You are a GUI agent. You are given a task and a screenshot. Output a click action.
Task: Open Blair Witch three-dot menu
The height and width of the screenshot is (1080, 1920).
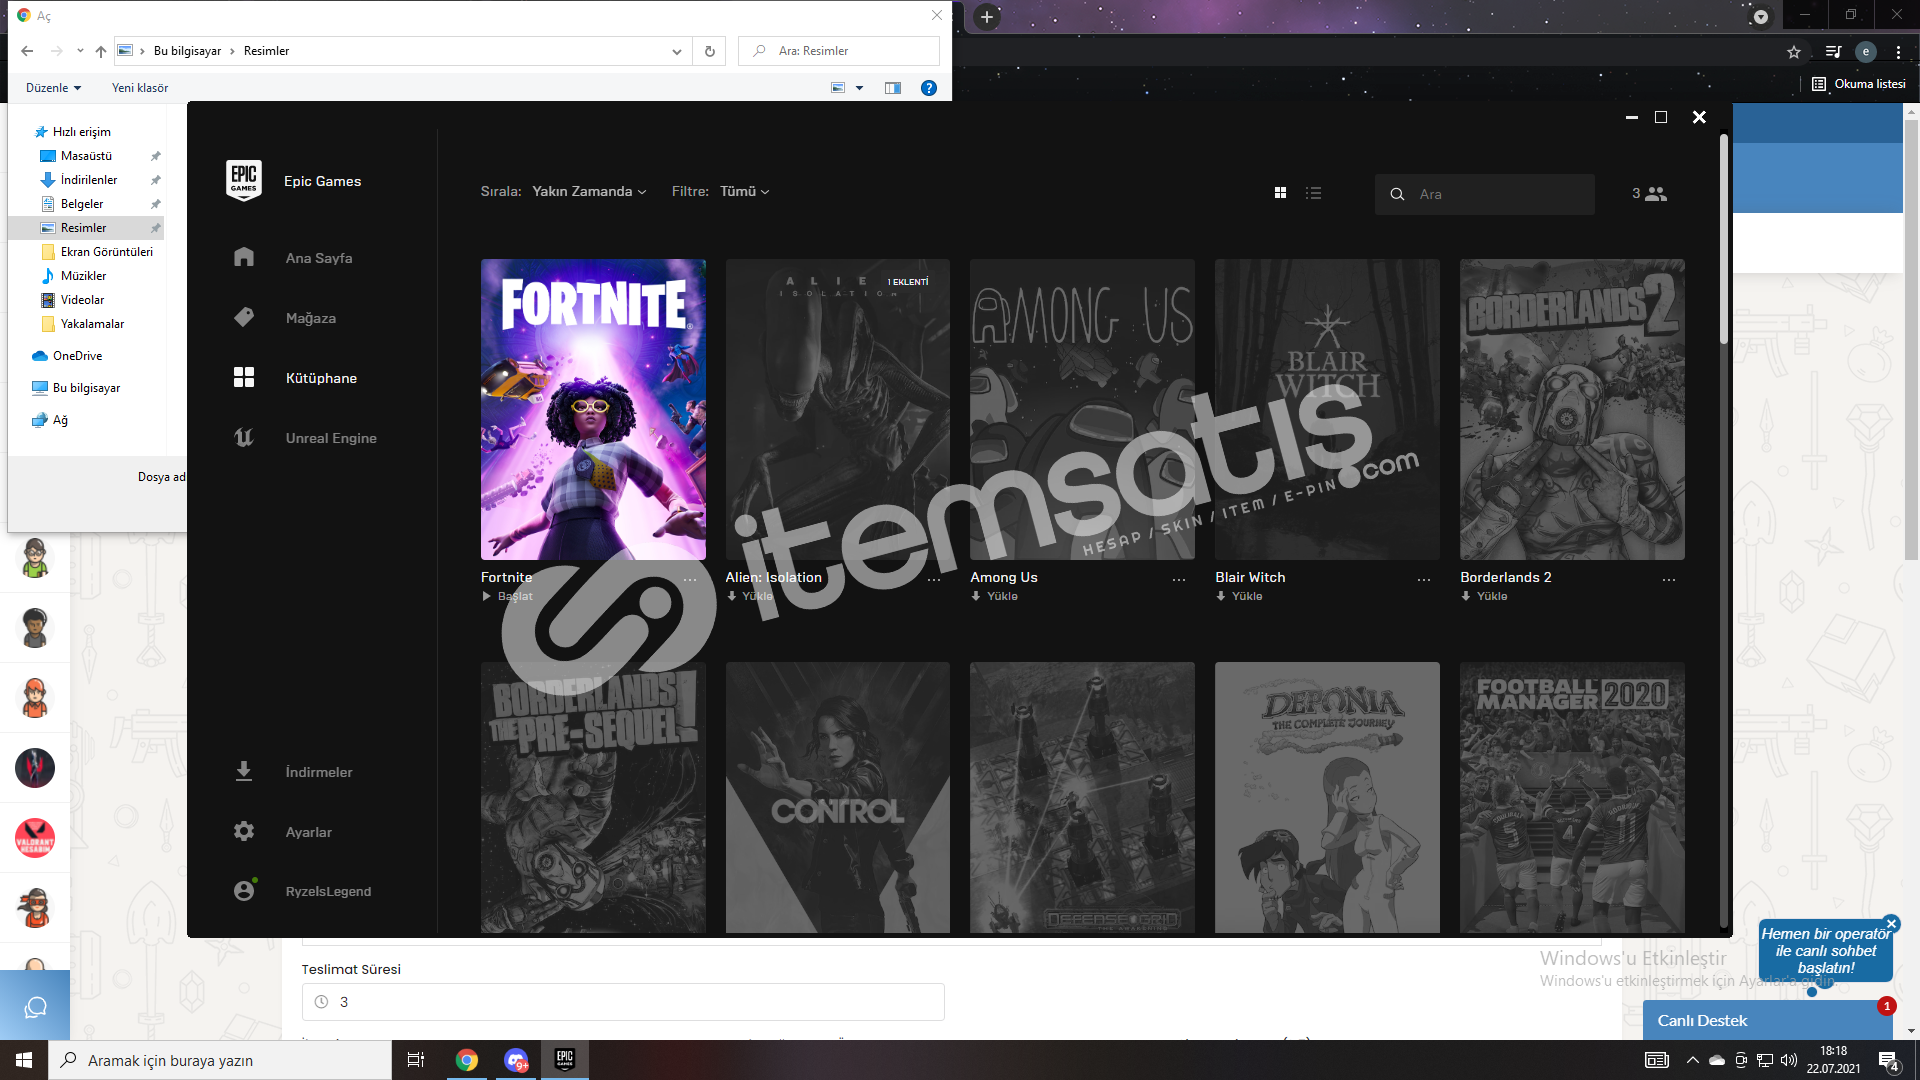coord(1424,580)
